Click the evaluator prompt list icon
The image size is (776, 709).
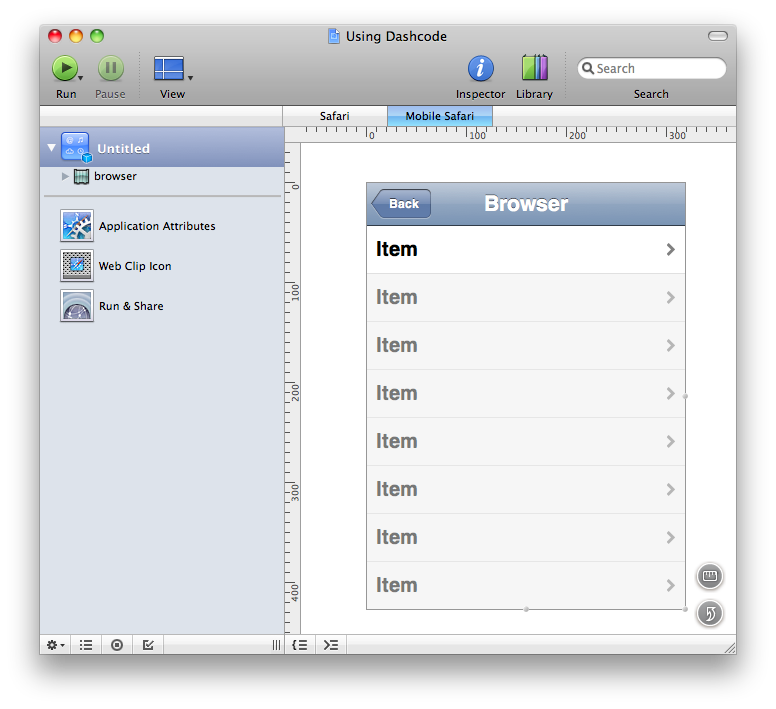[331, 645]
